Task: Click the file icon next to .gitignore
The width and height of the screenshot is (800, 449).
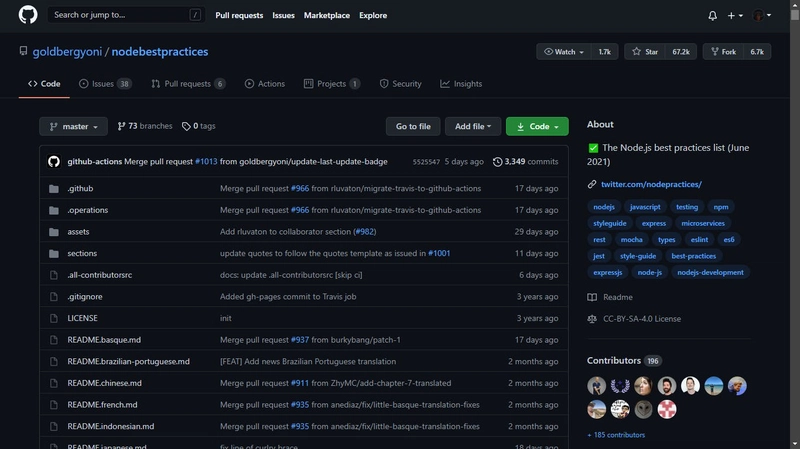Action: (x=54, y=296)
